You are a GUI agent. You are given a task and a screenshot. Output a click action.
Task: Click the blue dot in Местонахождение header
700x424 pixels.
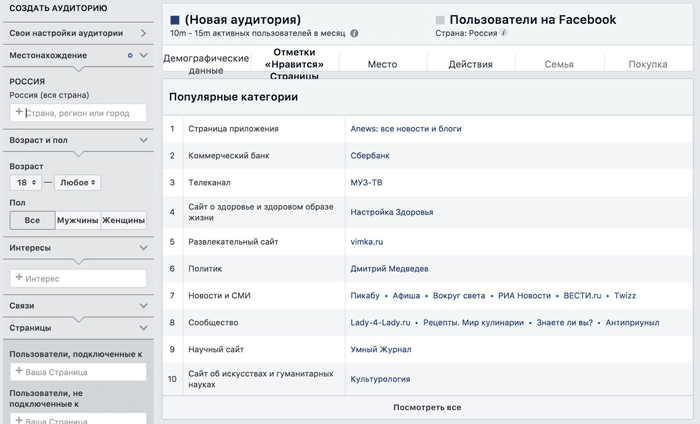[130, 55]
